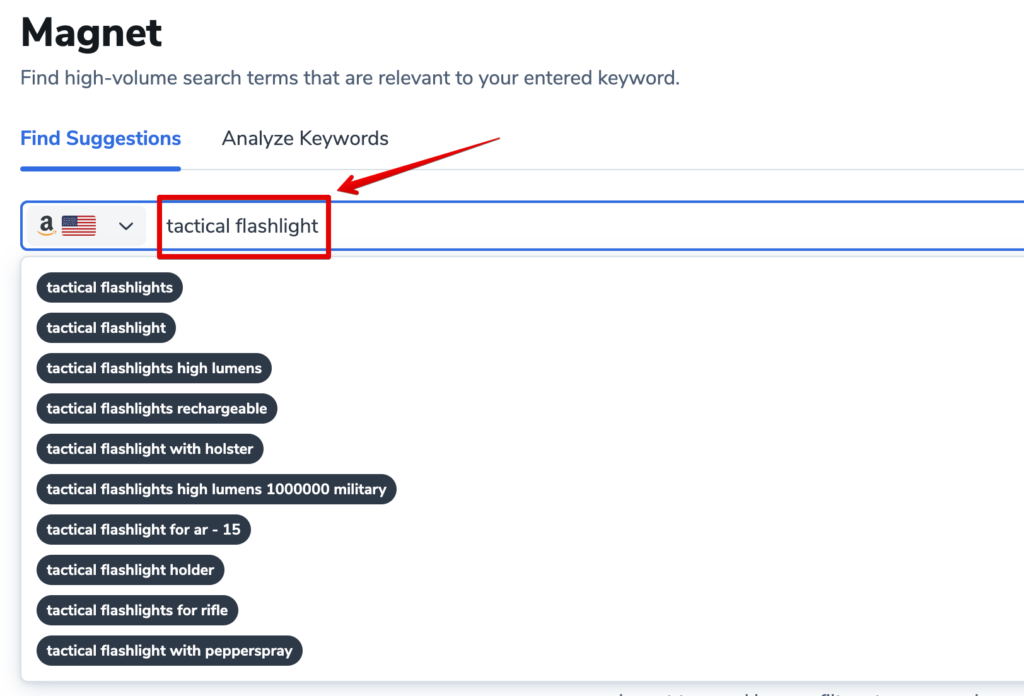Select the 'tactical flashlights' suggestion
Screen dimensions: 1024x696
(x=110, y=287)
